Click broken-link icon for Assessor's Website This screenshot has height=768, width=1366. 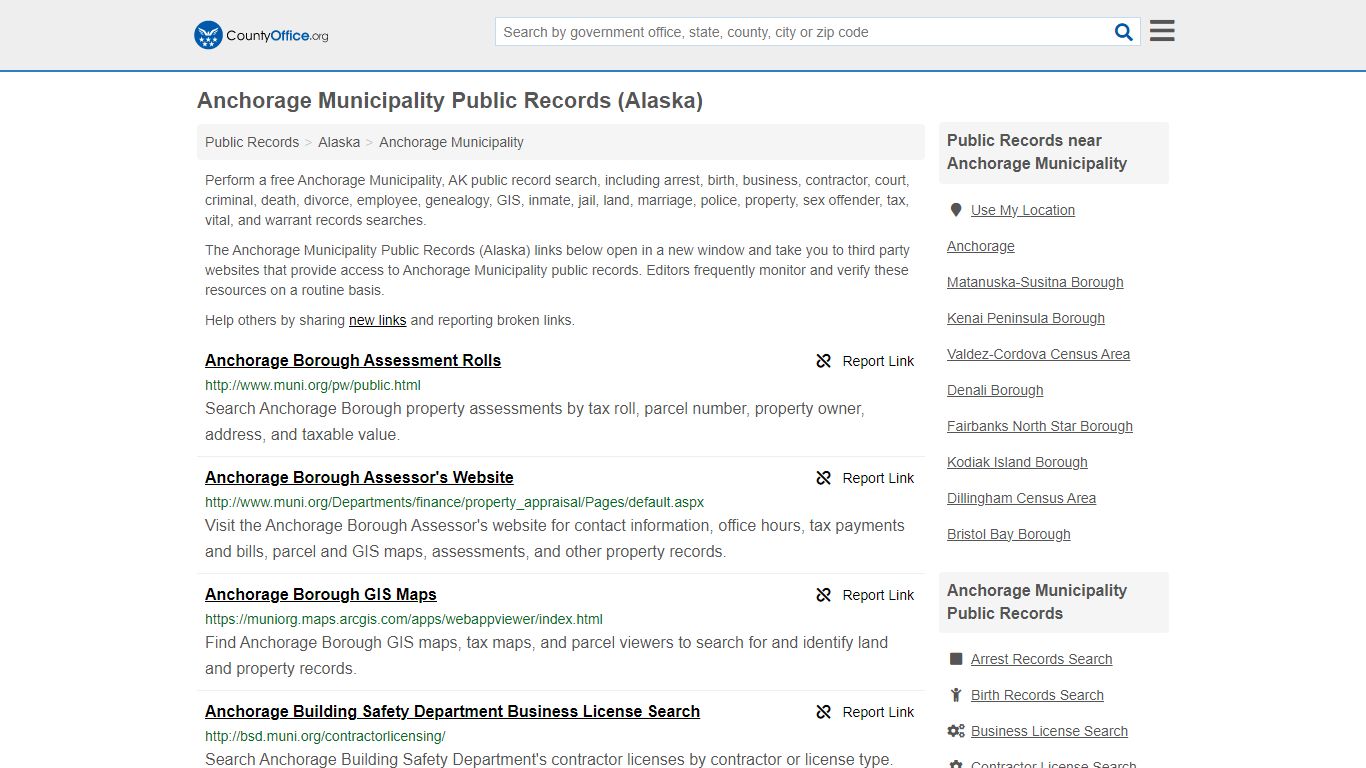824,478
